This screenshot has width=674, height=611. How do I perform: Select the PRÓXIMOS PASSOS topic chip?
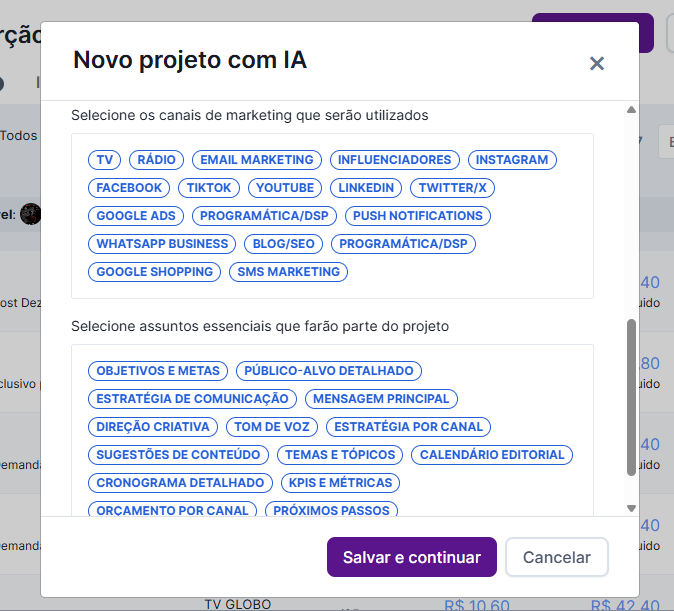pos(331,509)
